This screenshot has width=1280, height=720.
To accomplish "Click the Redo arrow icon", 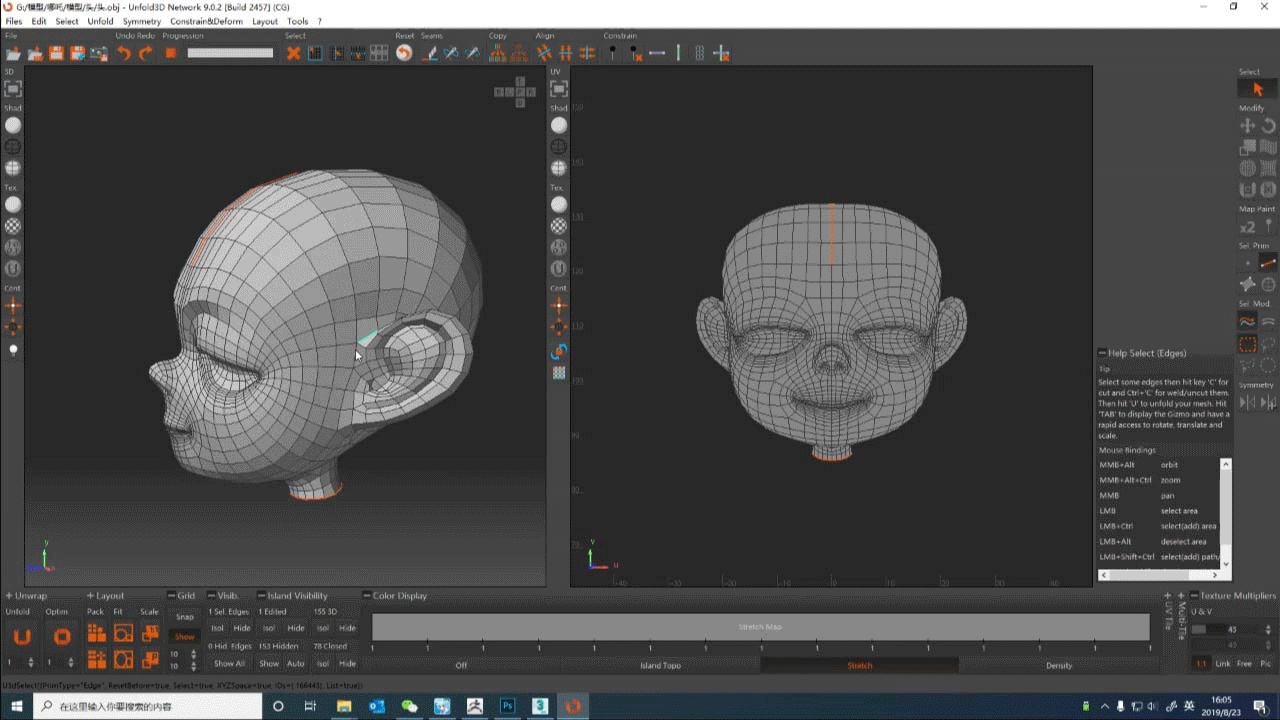I will (x=146, y=53).
